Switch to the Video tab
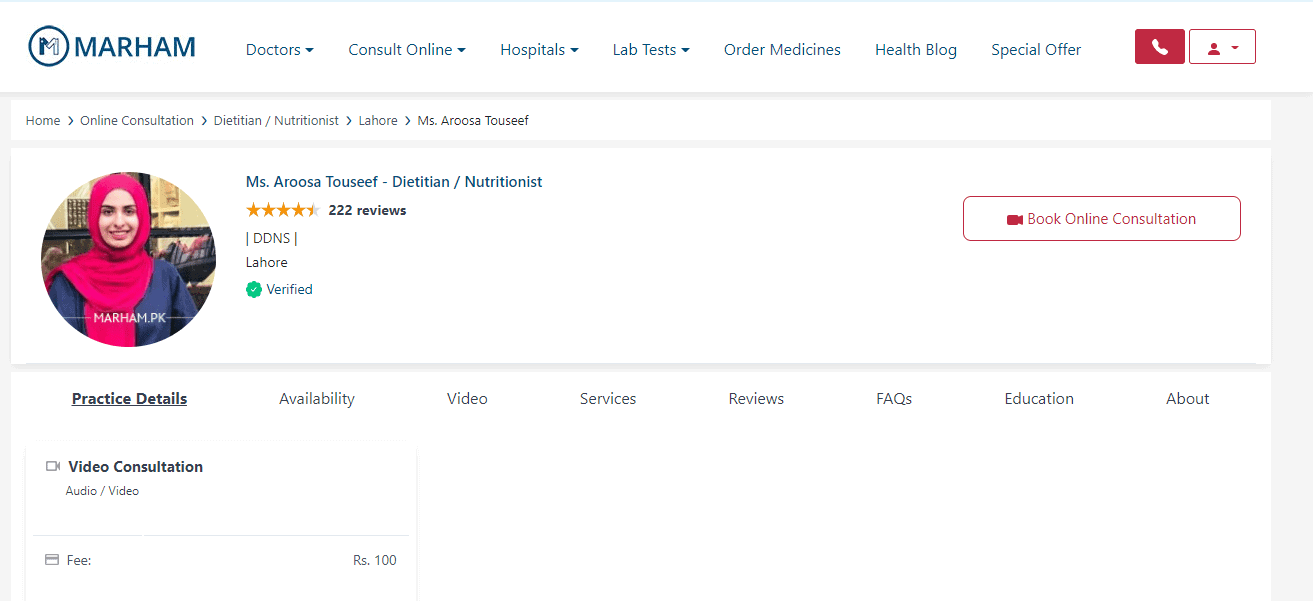1313x601 pixels. (x=467, y=398)
